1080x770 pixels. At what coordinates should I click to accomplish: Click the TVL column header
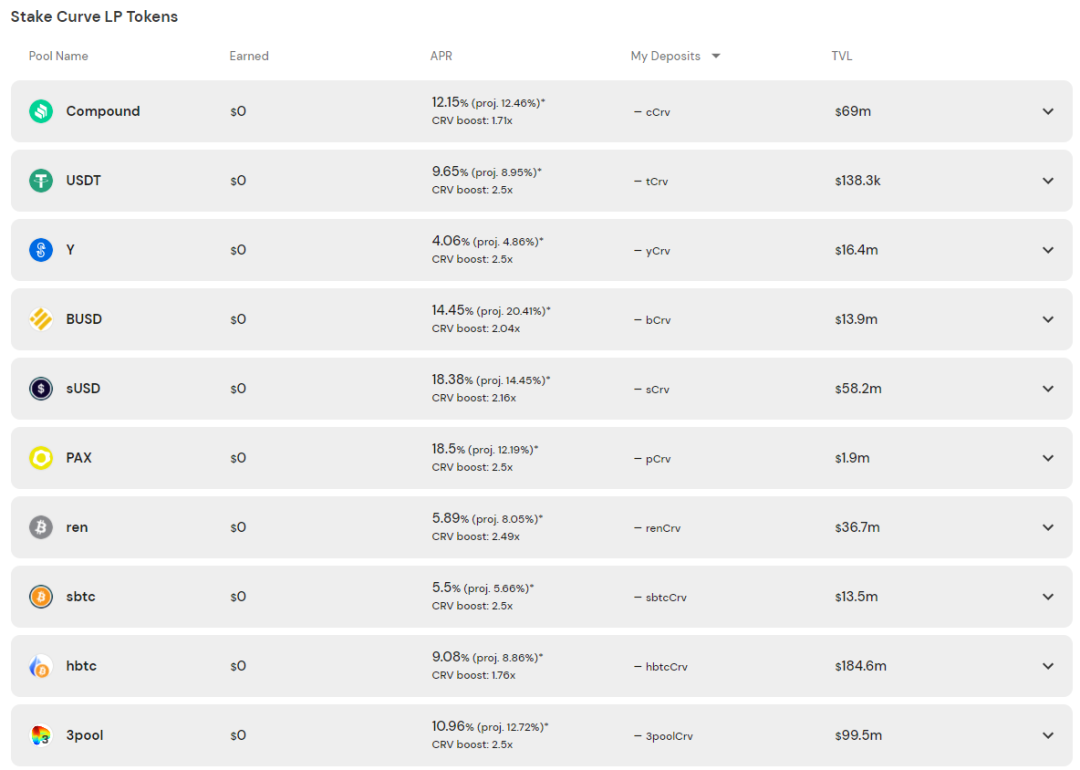tap(842, 56)
